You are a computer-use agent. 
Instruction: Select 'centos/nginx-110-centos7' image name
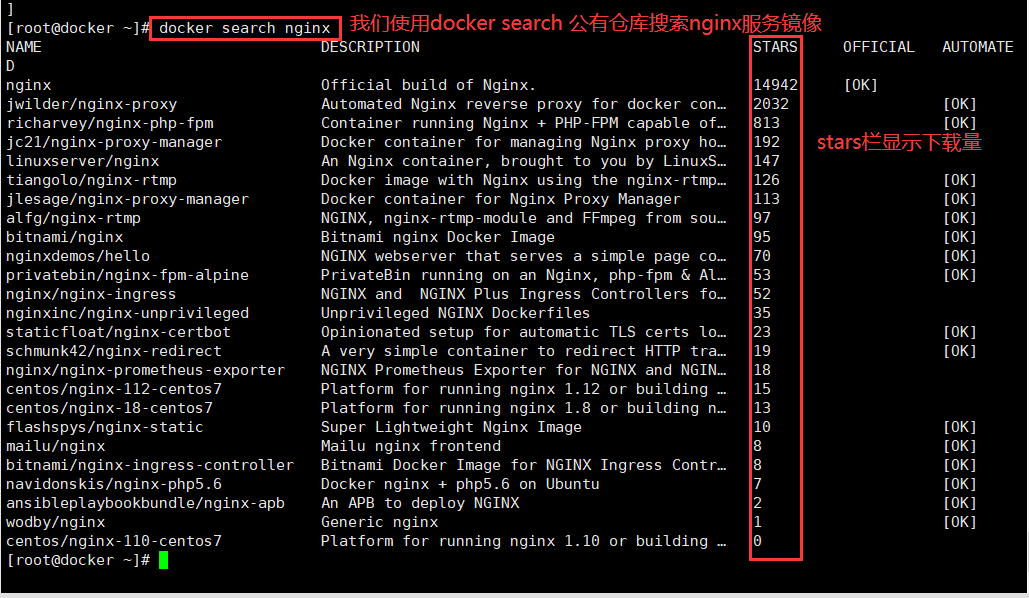114,542
